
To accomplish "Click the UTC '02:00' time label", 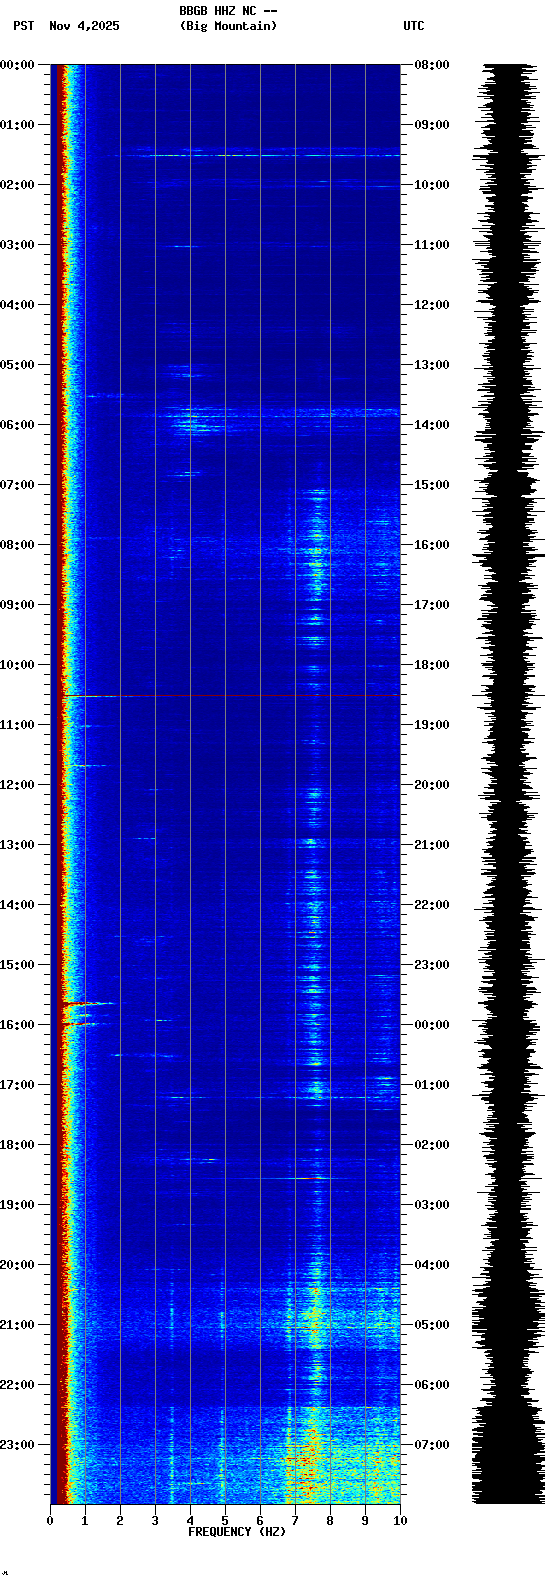I will (x=432, y=1145).
